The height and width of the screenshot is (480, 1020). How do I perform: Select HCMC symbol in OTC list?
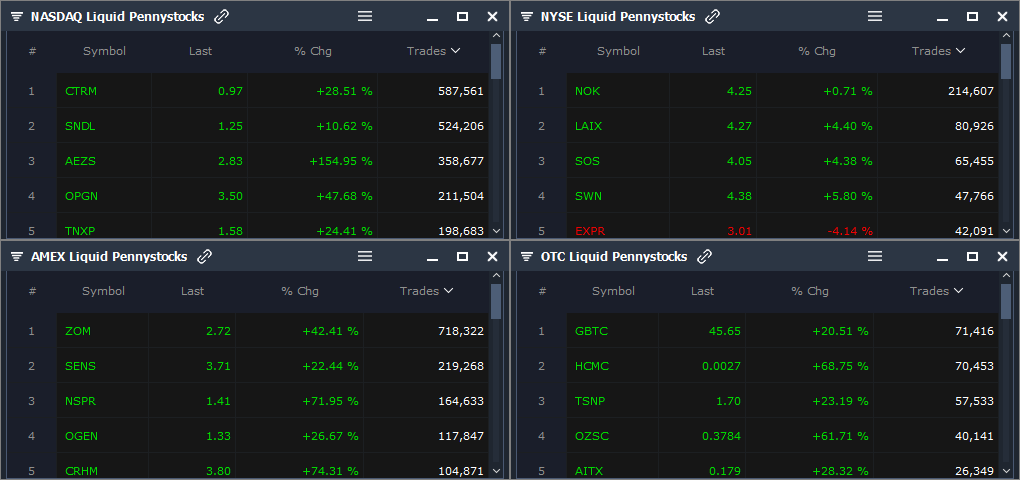(592, 366)
